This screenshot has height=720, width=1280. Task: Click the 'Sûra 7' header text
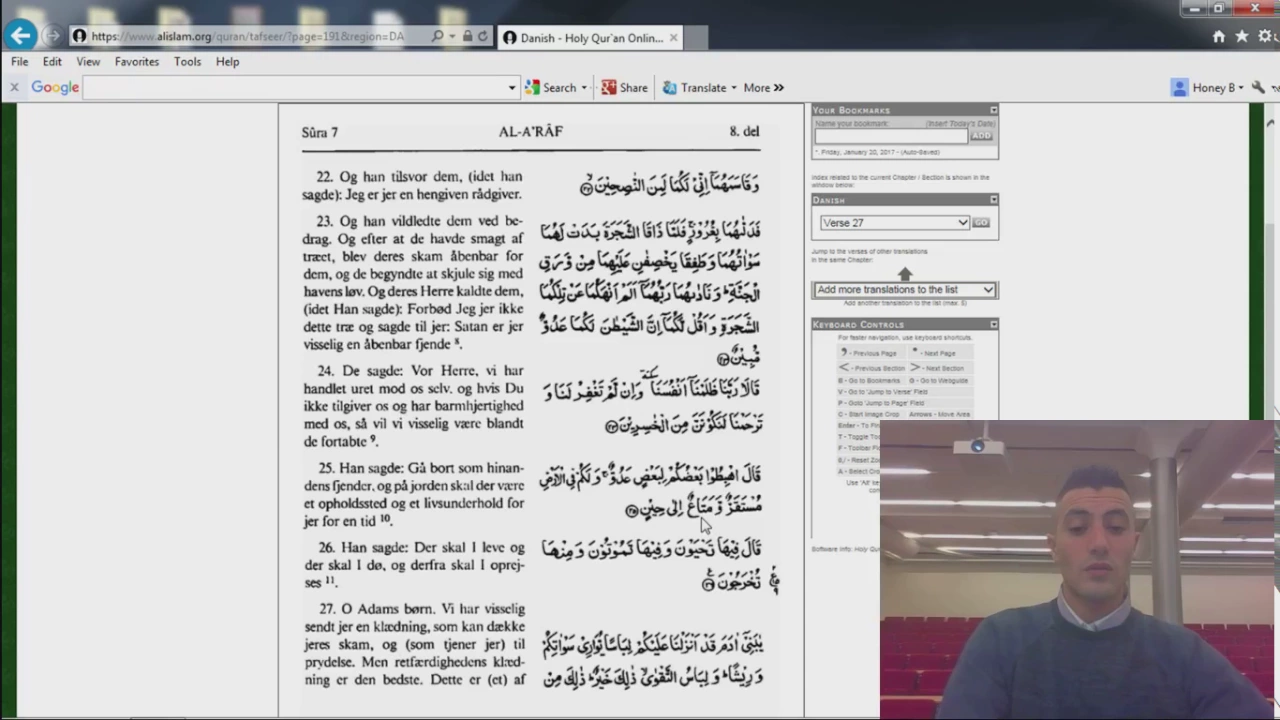click(320, 132)
